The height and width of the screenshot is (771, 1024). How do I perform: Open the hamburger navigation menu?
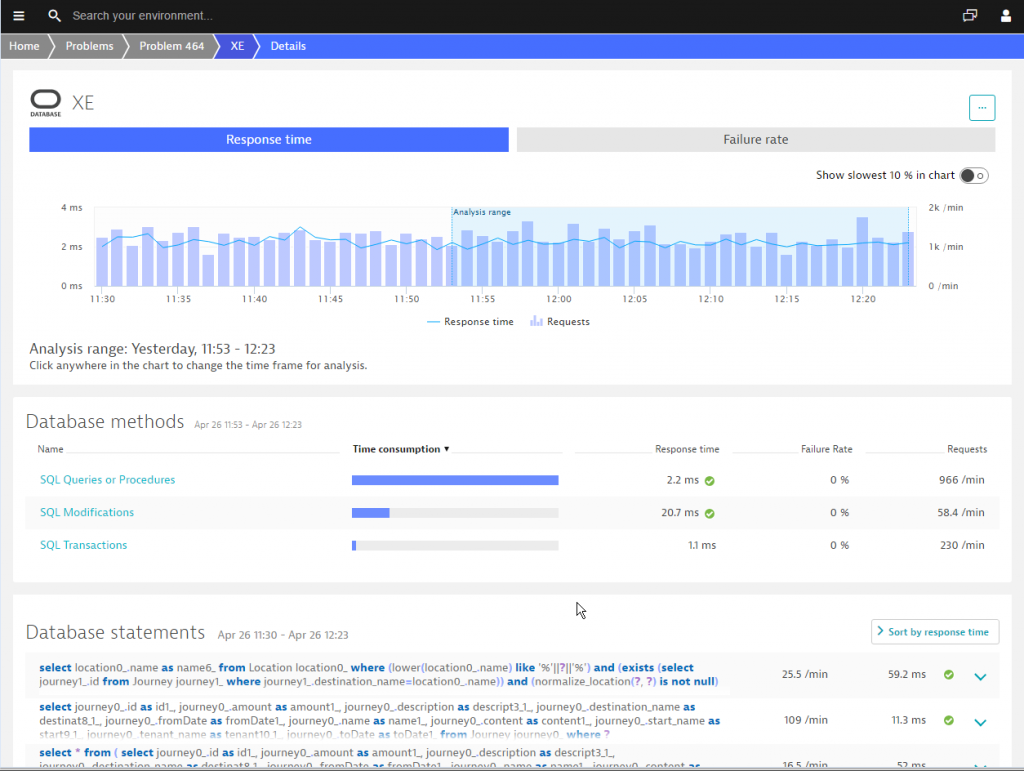(19, 16)
